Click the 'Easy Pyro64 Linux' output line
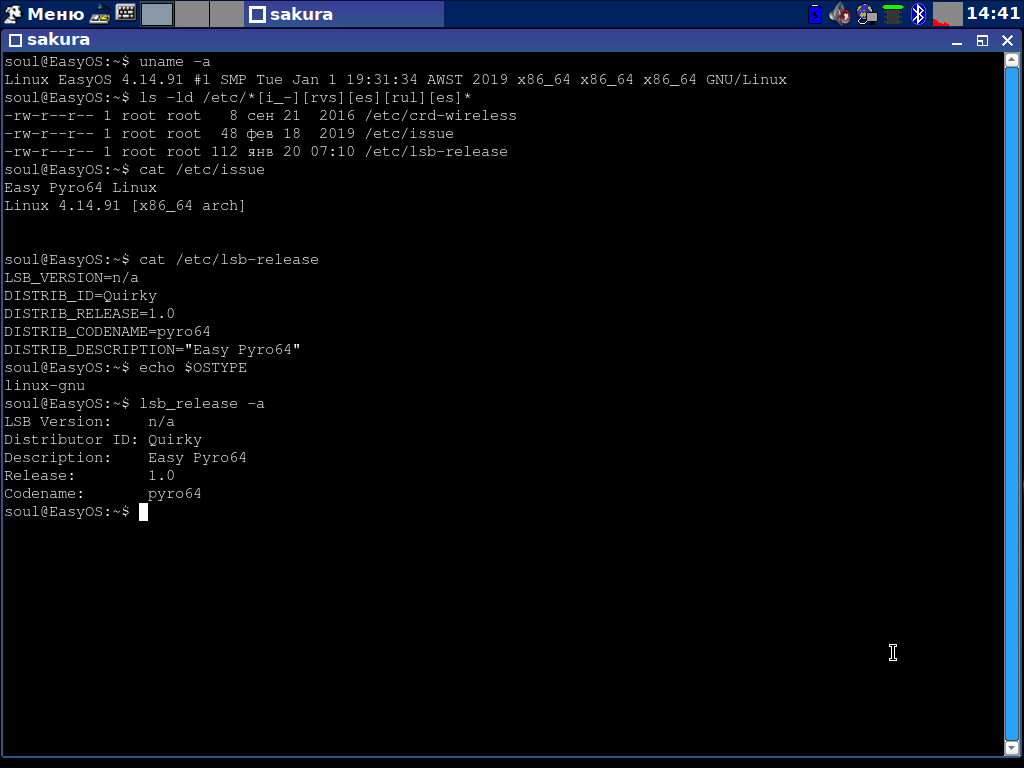Viewport: 1024px width, 768px height. [x=80, y=187]
